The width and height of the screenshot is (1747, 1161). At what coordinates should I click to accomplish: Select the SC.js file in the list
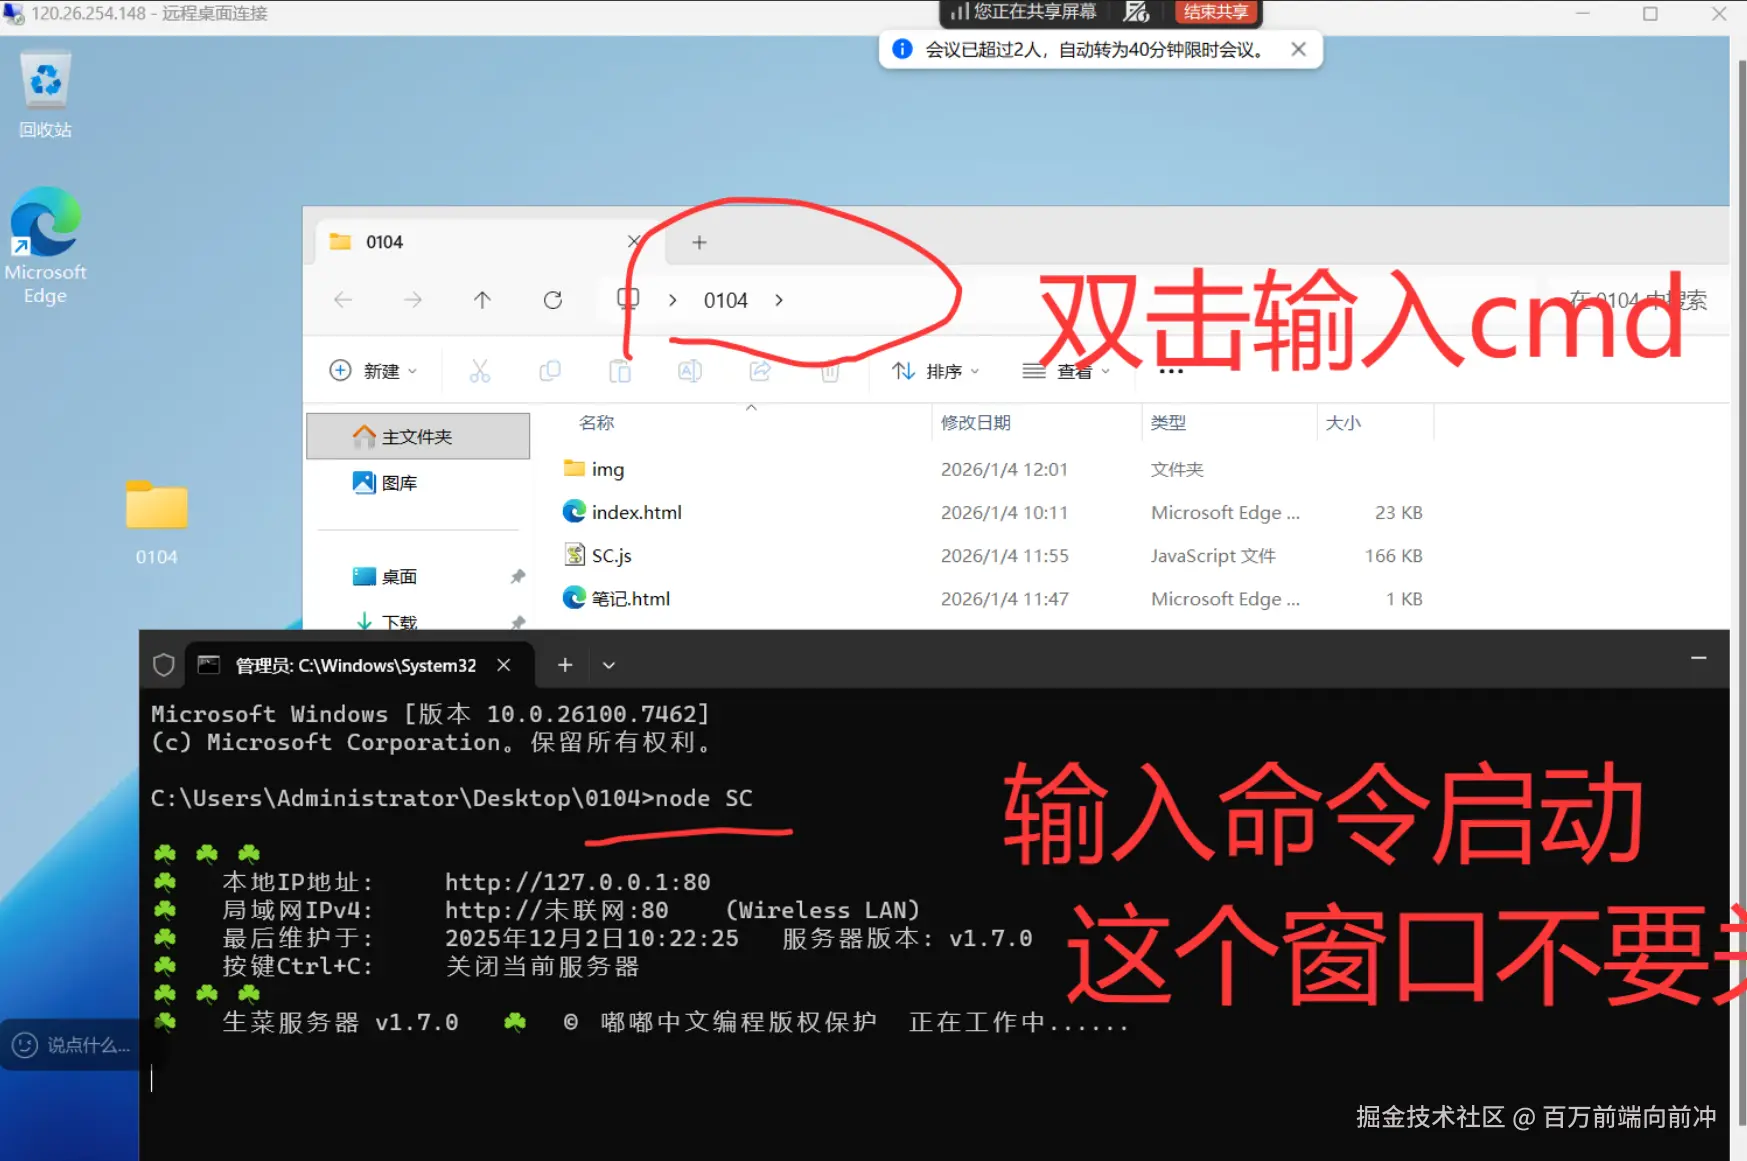click(x=610, y=555)
